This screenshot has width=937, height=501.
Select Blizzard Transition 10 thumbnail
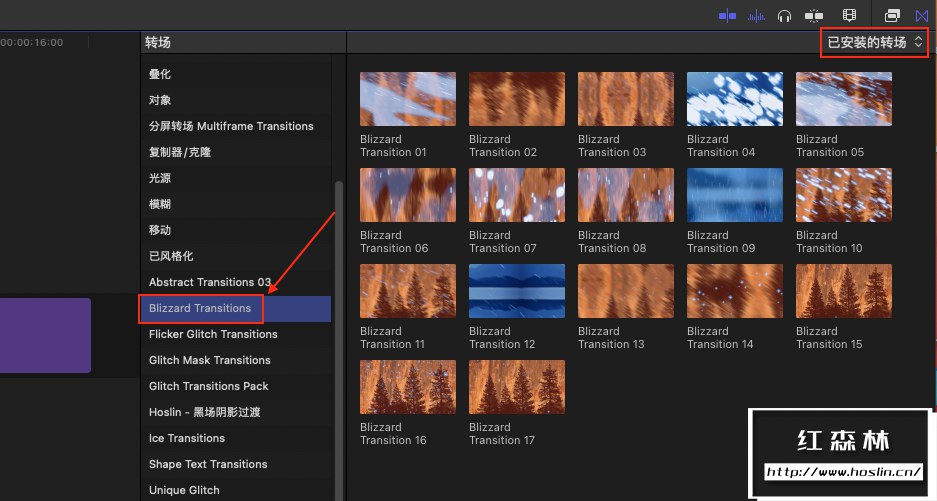tap(844, 195)
